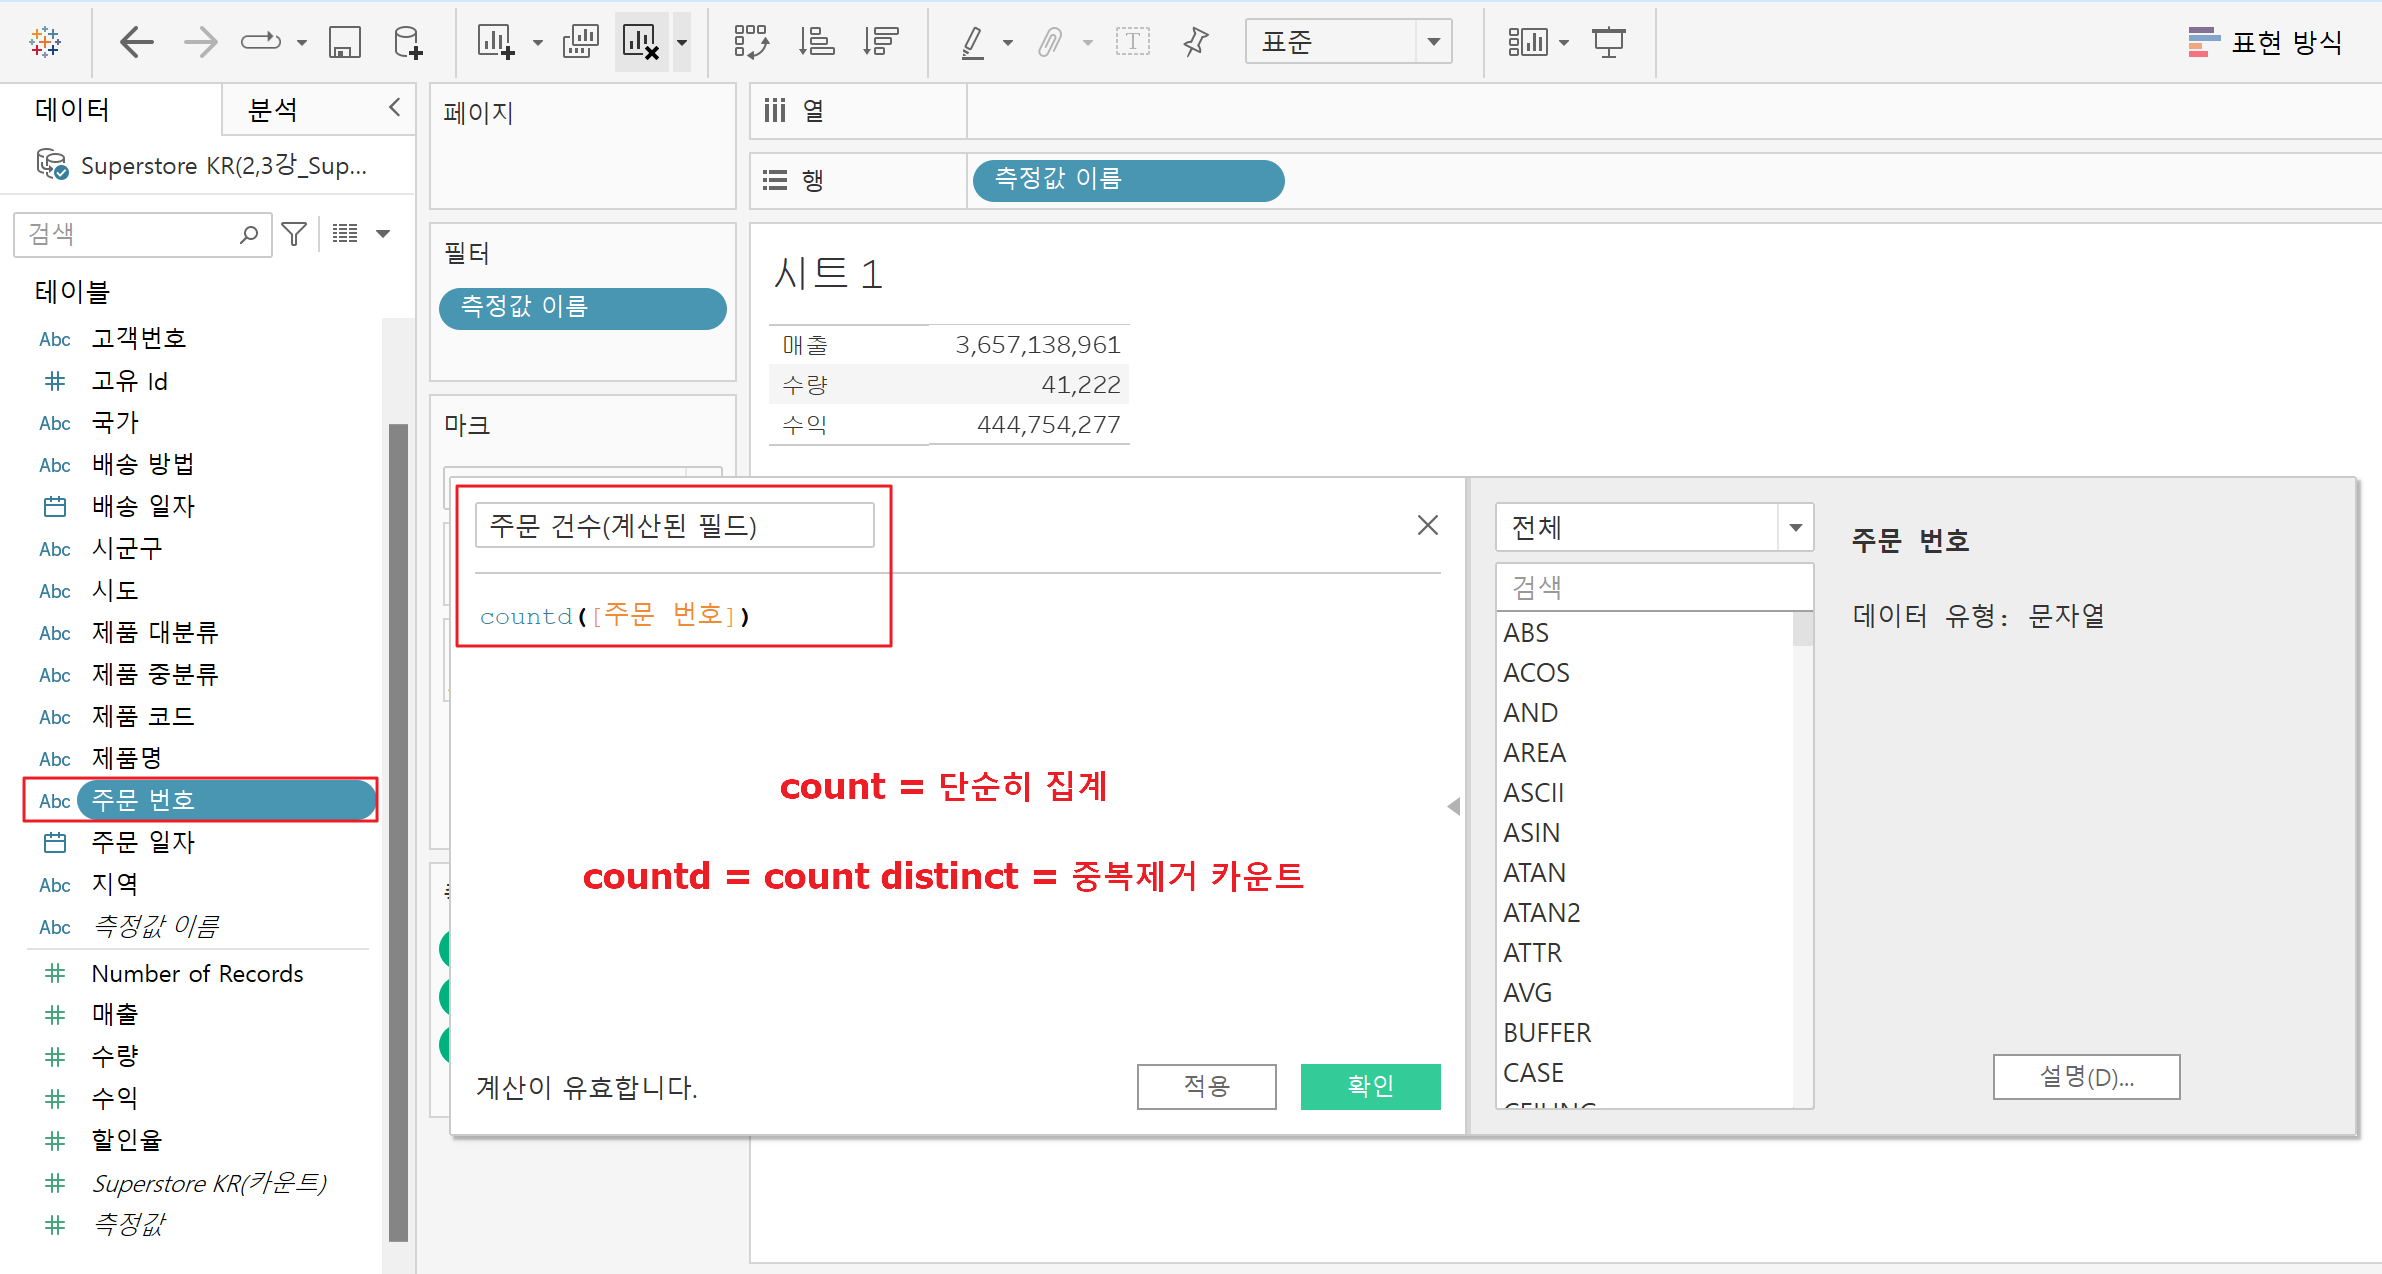The width and height of the screenshot is (2382, 1274).
Task: Click the duplicate sheet icon
Action: (x=580, y=42)
